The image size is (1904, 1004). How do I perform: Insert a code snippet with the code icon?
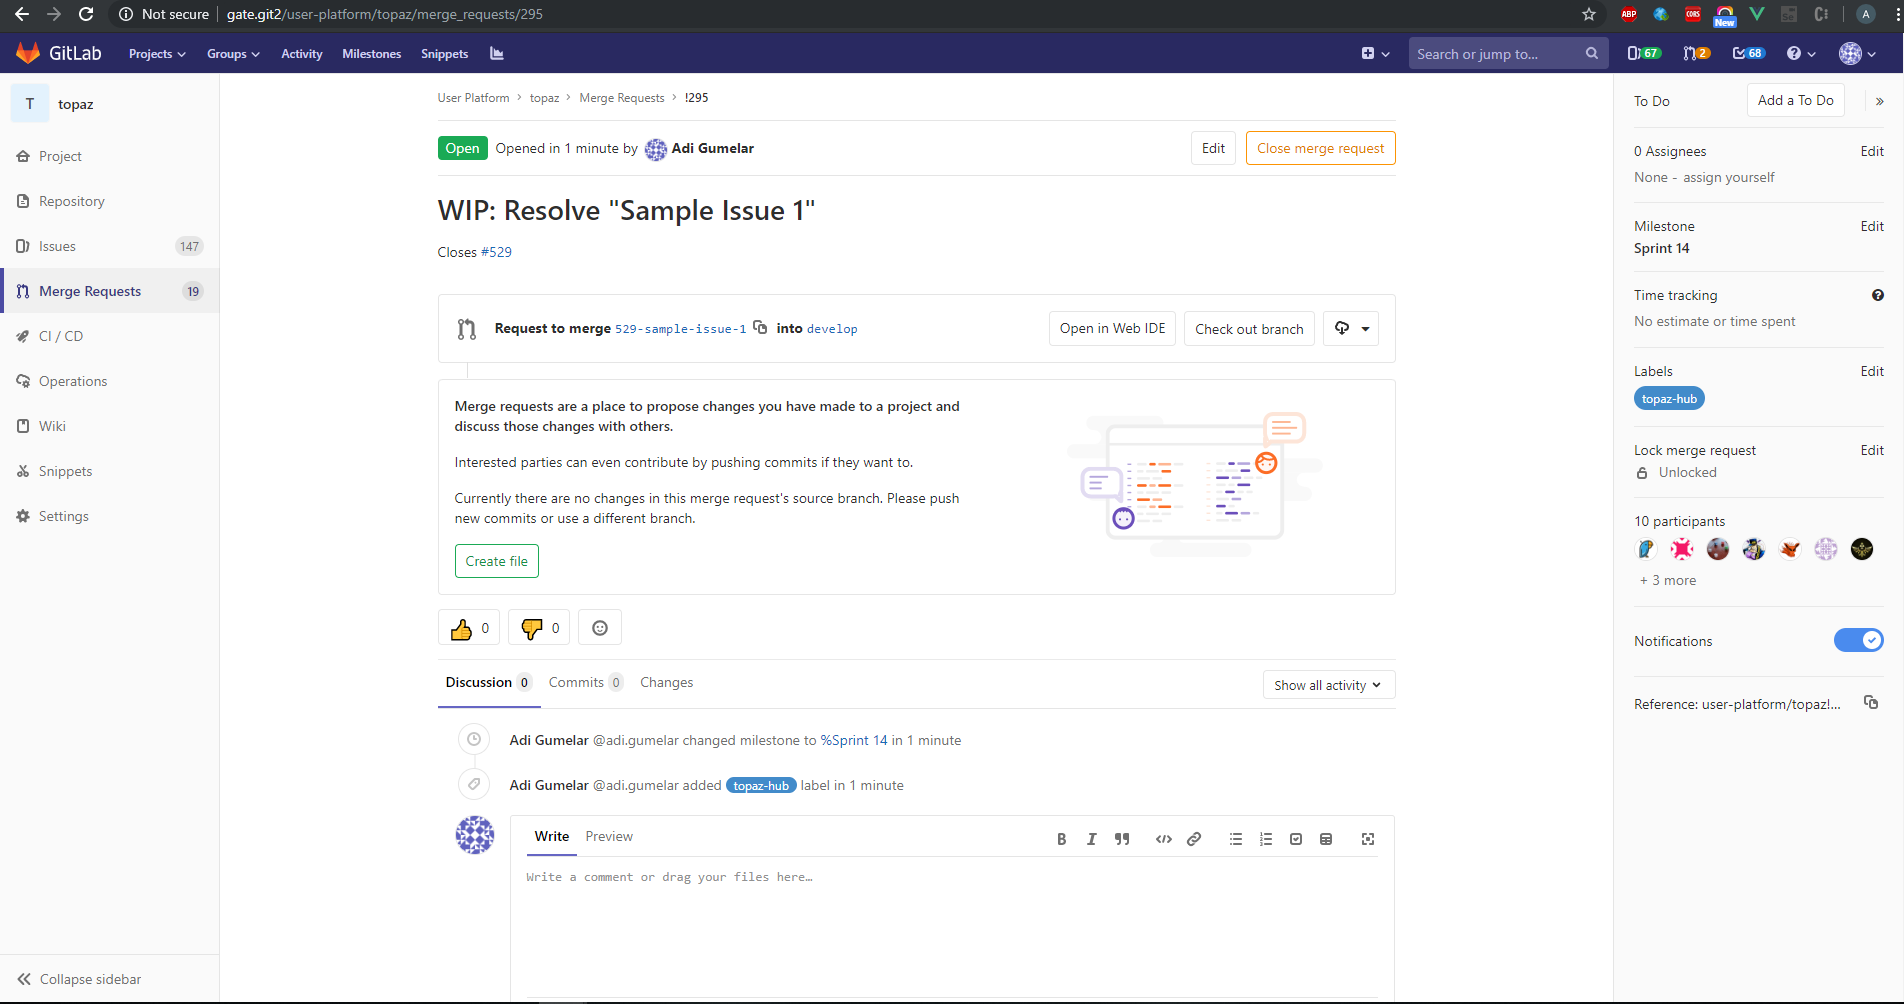(x=1164, y=839)
